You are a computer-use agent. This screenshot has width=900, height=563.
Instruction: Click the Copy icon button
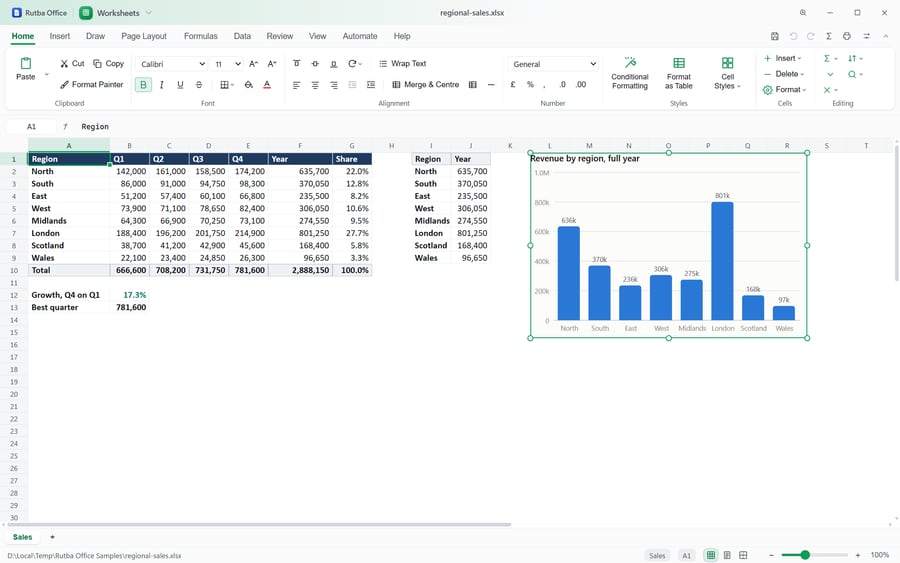tap(98, 64)
